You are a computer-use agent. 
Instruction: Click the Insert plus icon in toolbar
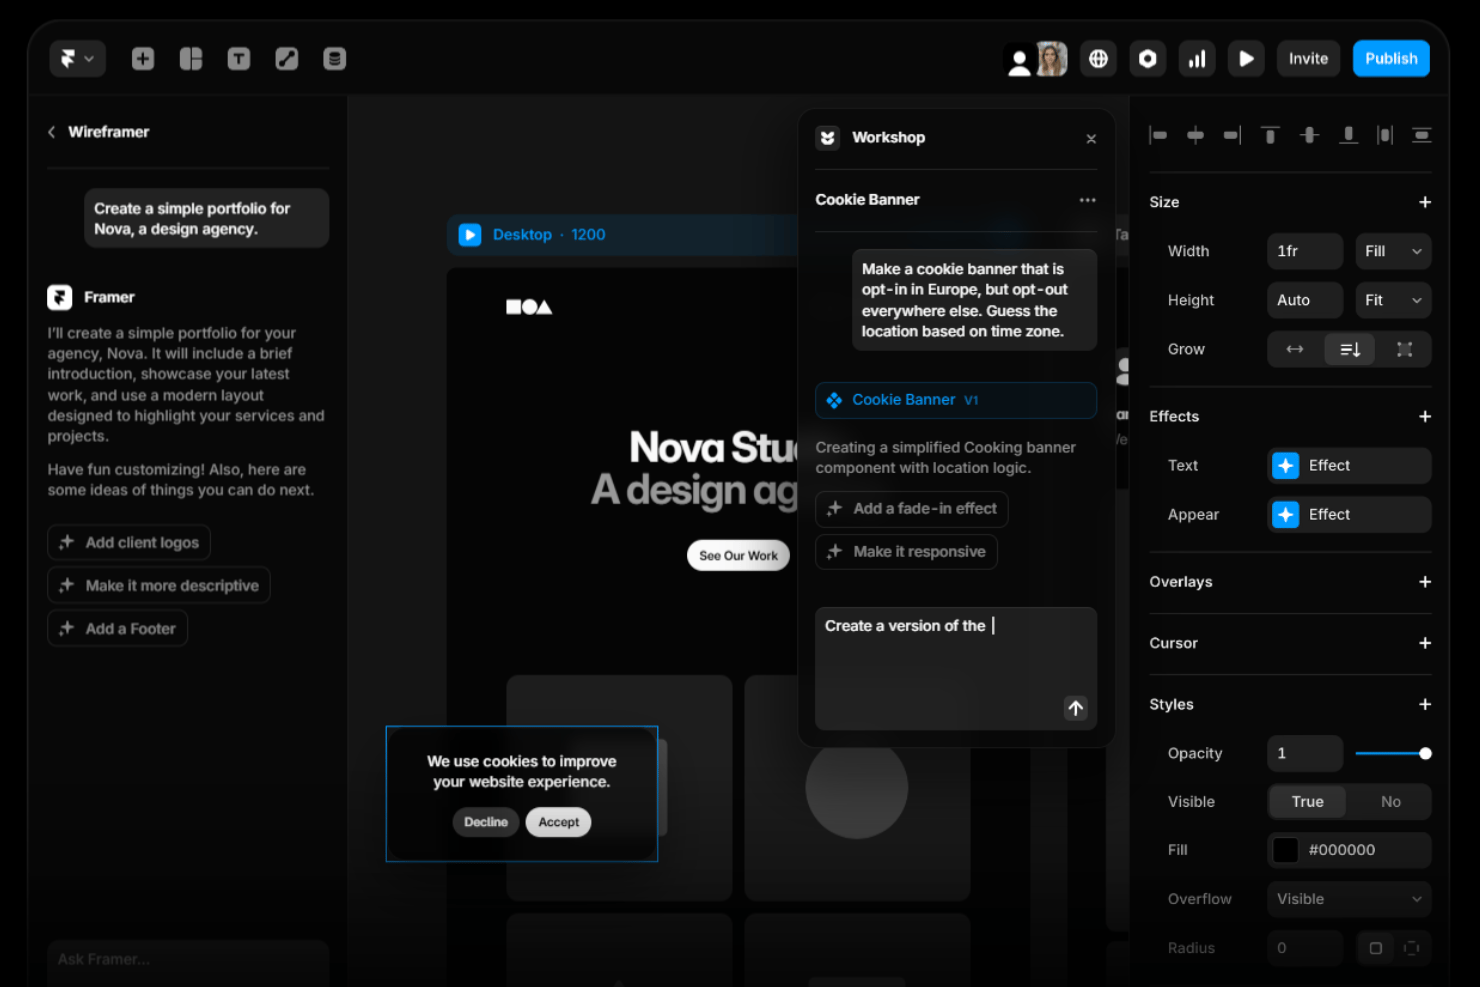[143, 59]
